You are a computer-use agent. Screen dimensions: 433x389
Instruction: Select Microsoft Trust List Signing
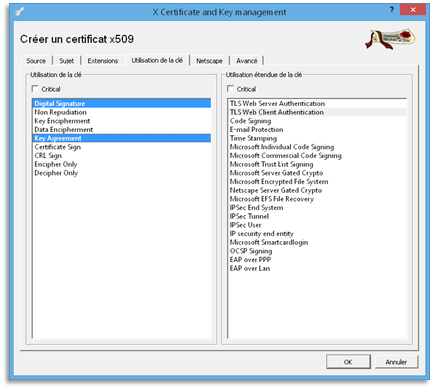(317, 164)
